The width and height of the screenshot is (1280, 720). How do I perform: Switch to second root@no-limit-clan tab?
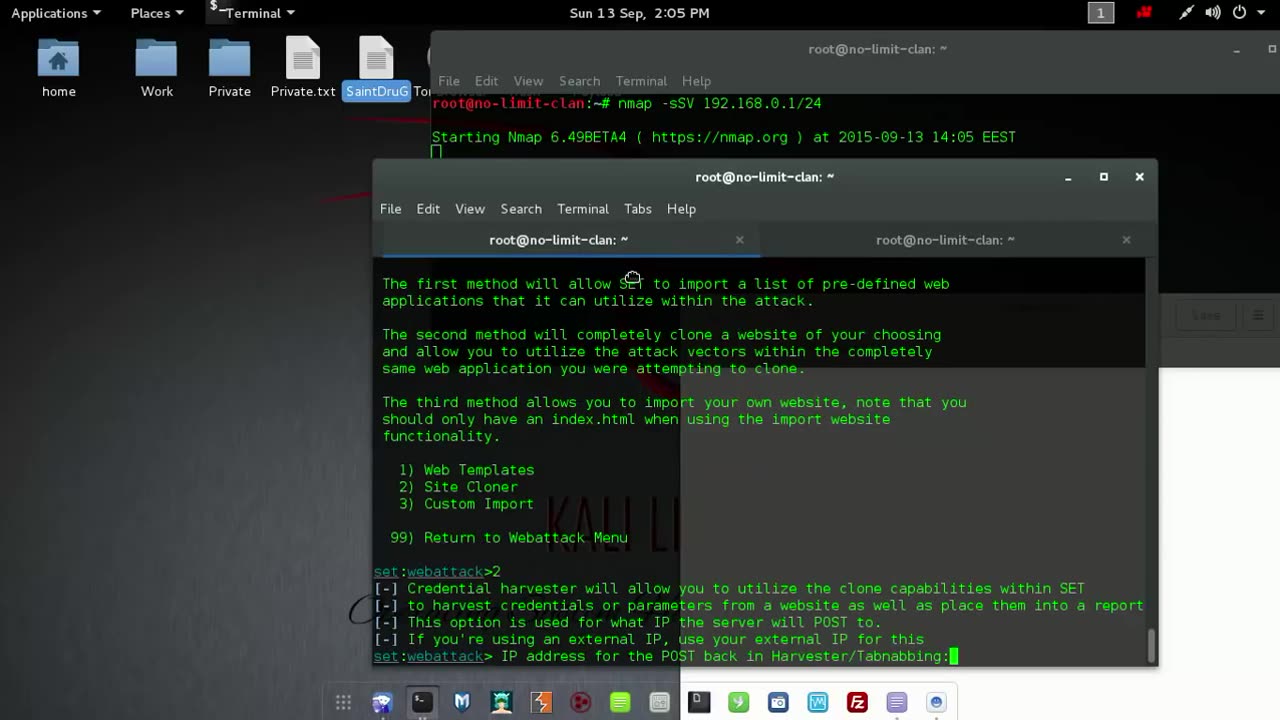[x=945, y=240]
